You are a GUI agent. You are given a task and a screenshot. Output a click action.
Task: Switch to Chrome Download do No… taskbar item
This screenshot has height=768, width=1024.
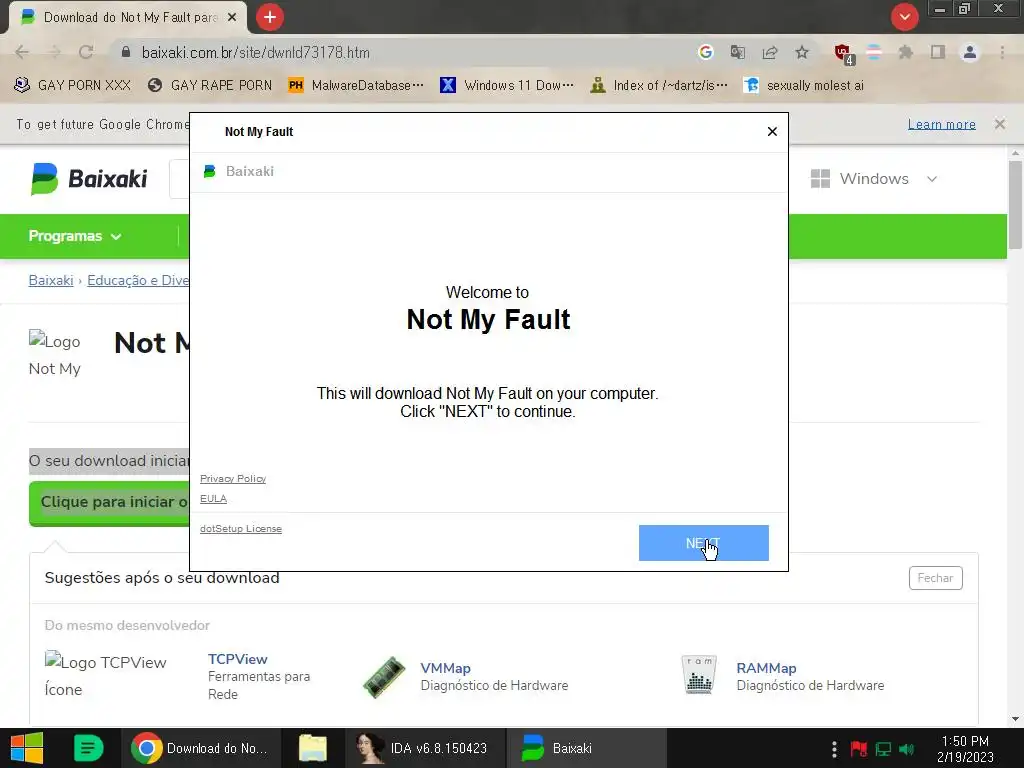(200, 748)
